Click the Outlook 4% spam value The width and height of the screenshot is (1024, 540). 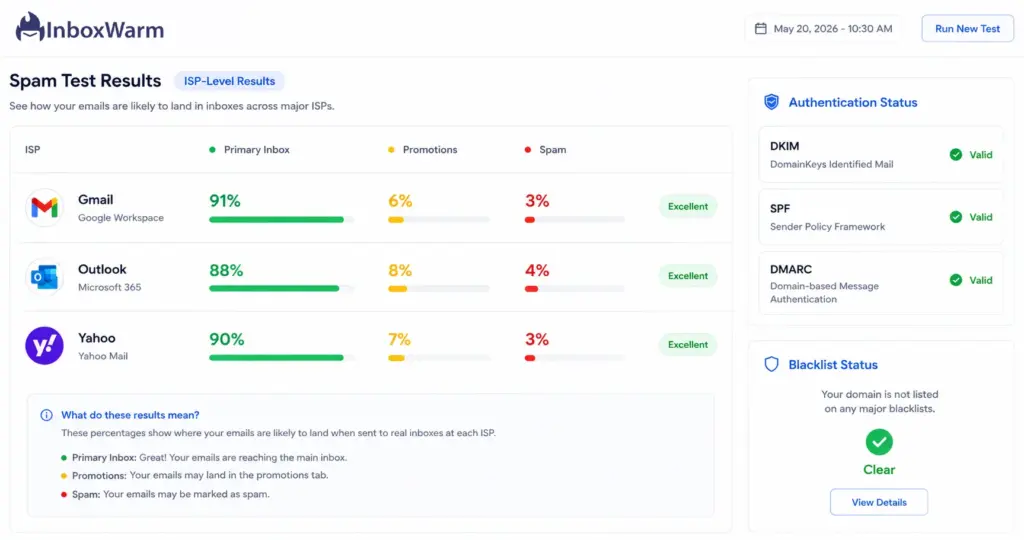(537, 270)
